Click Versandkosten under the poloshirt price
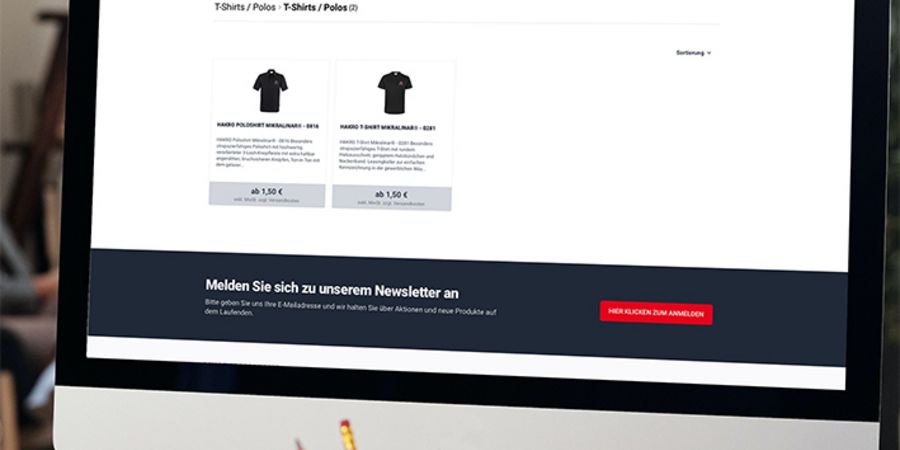The height and width of the screenshot is (450, 900). point(286,200)
